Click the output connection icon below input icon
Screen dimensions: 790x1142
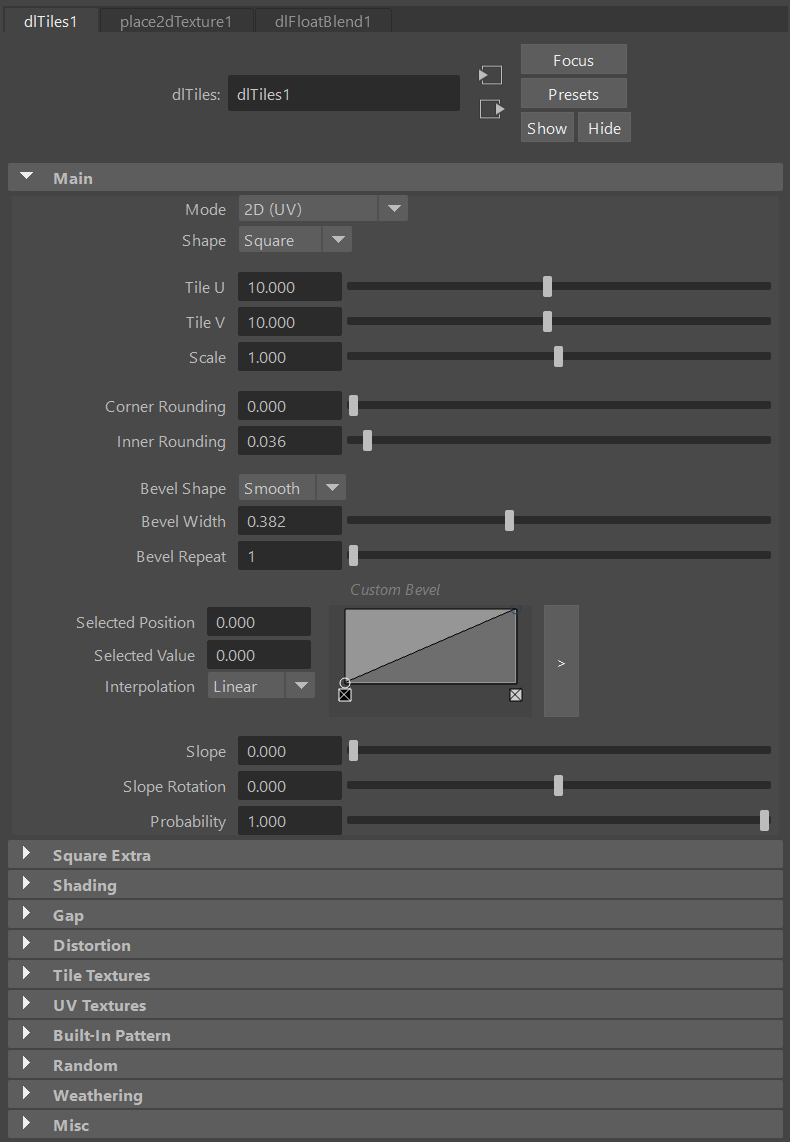pos(490,109)
